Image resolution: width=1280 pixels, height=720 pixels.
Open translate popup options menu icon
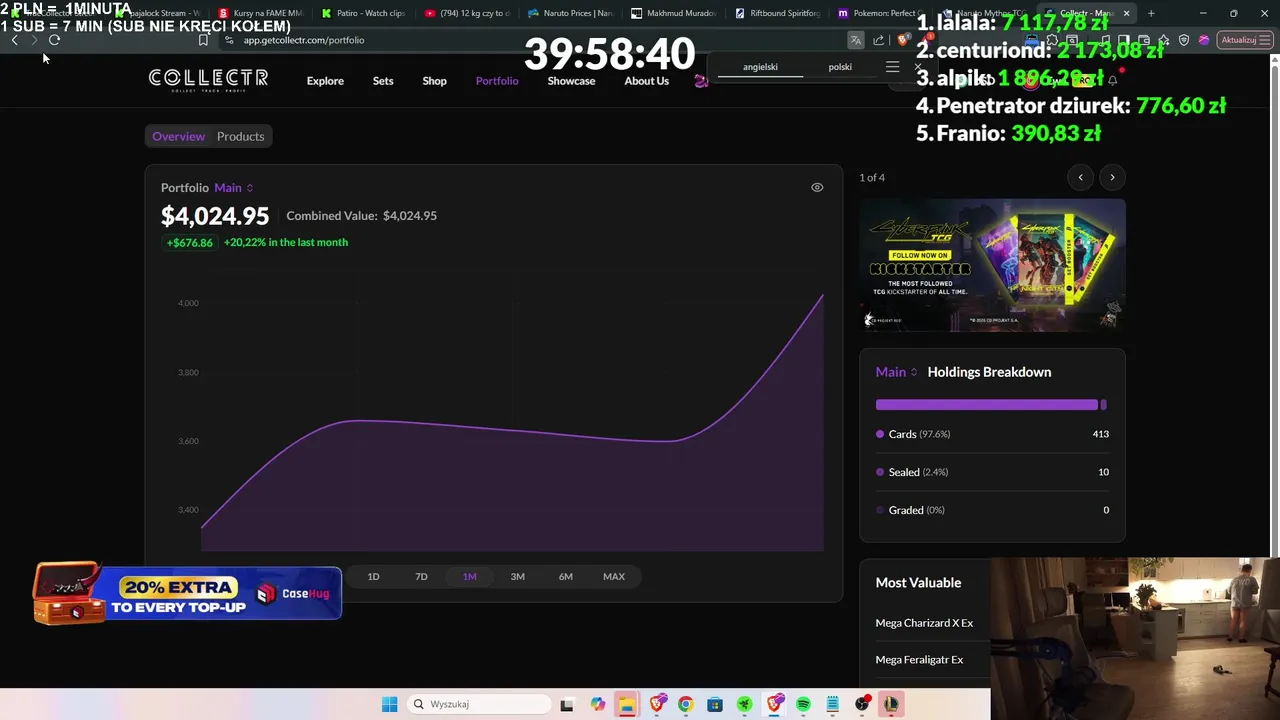point(892,67)
